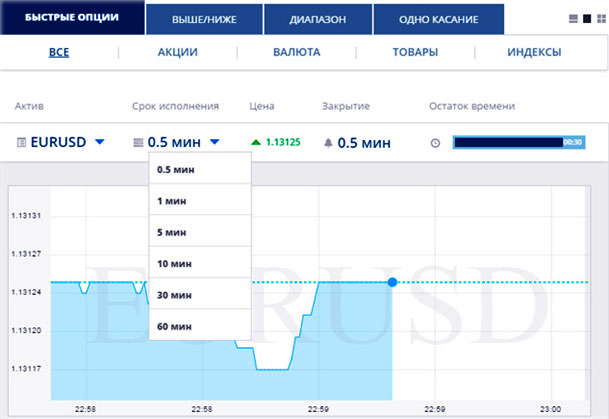The image size is (609, 419).
Task: Open the Диапазон tab
Action: tap(317, 19)
